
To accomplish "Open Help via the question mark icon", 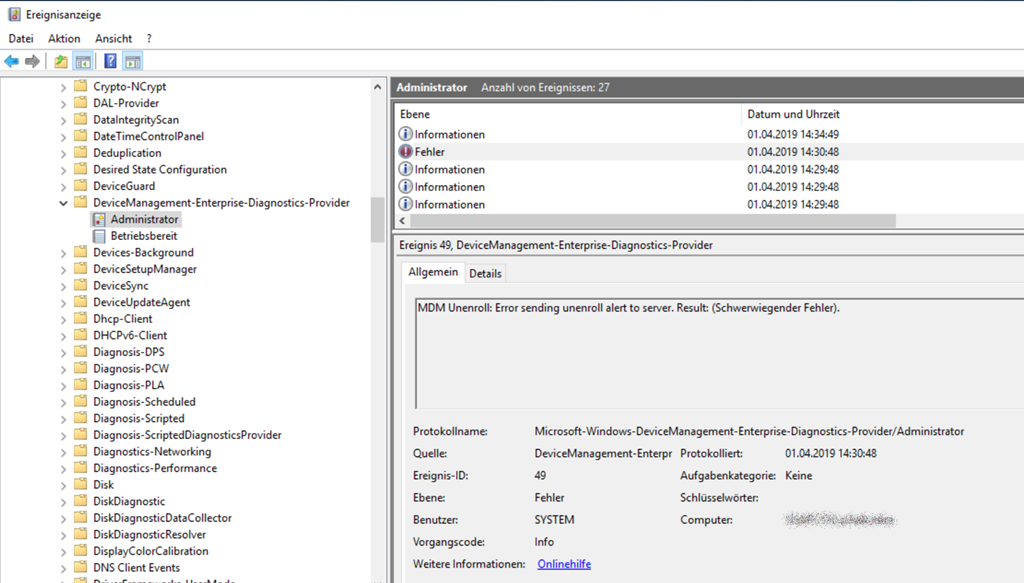I will (110, 62).
